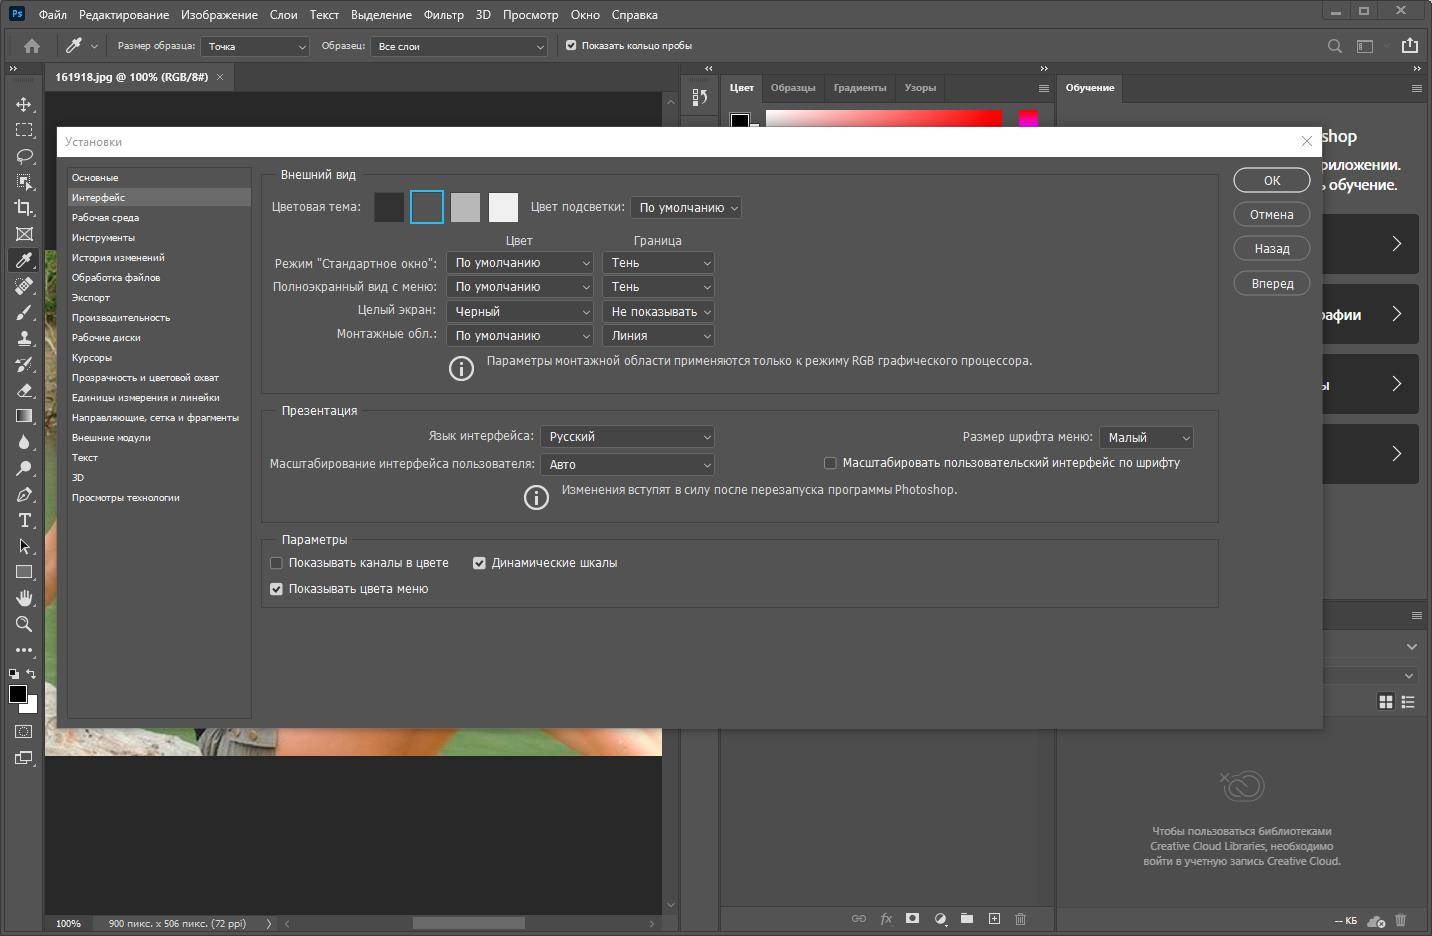Open Размер шрифта меню dropdown

pyautogui.click(x=1146, y=438)
